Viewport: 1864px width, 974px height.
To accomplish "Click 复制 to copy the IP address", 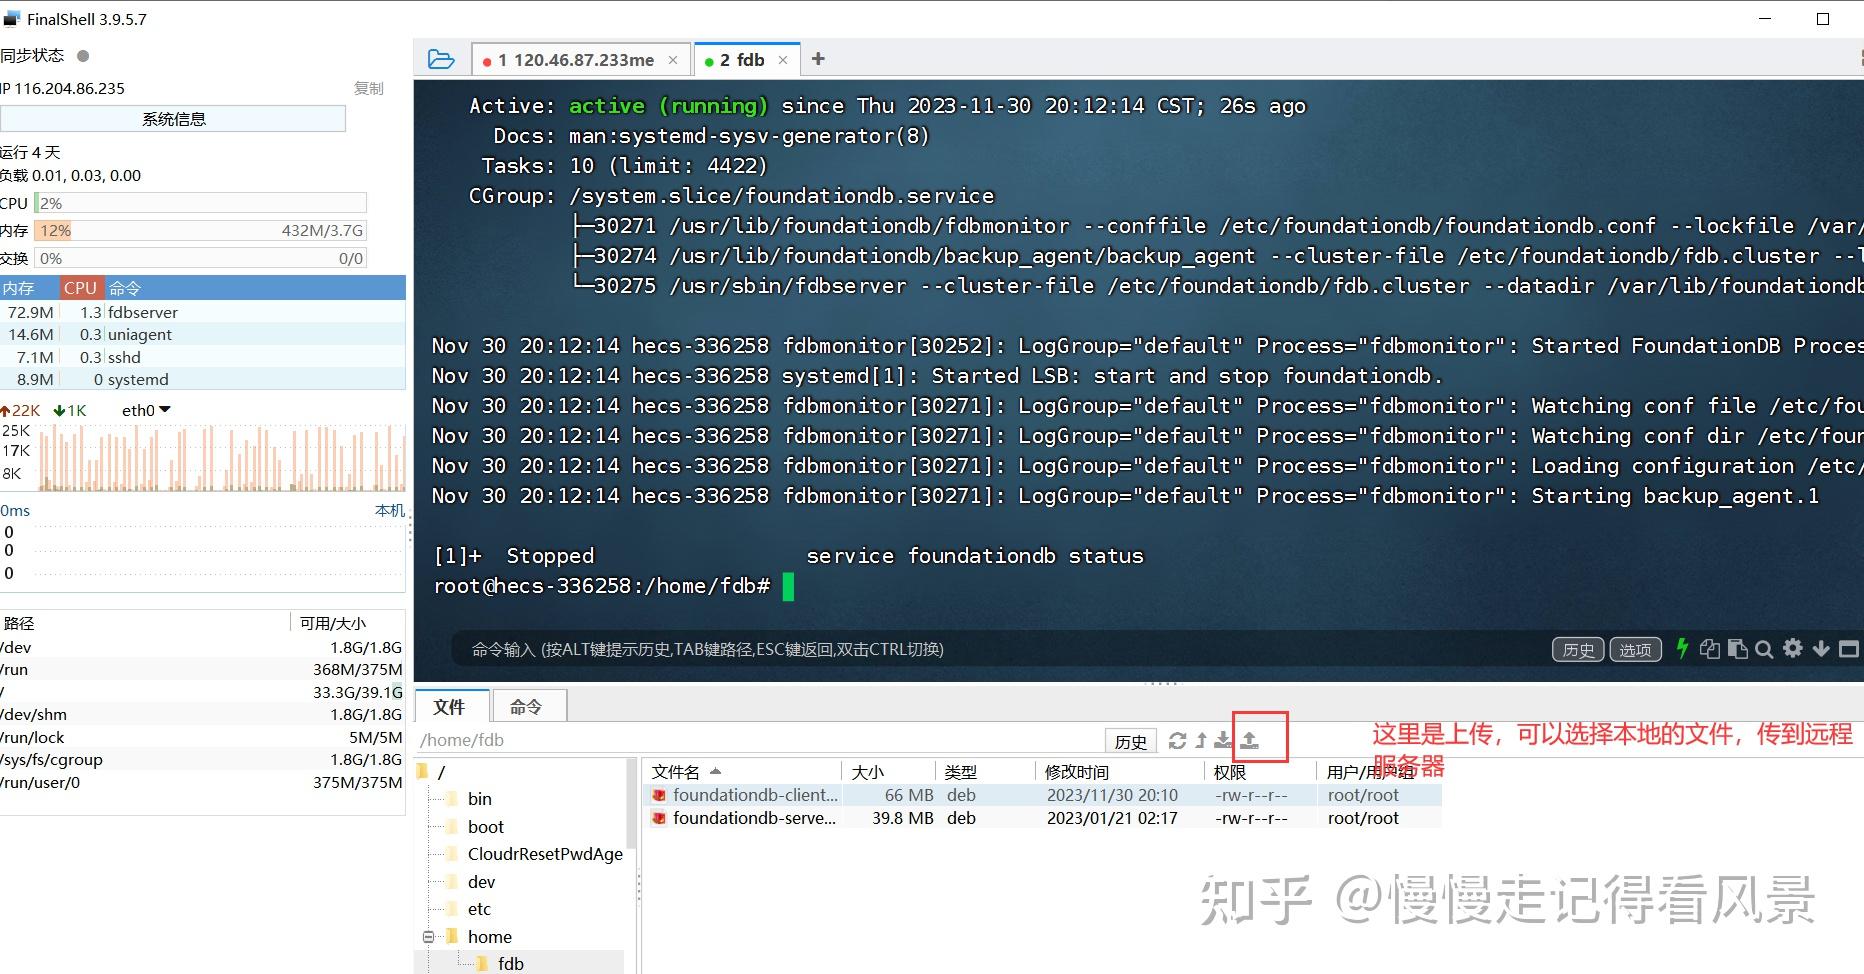I will click(x=368, y=88).
